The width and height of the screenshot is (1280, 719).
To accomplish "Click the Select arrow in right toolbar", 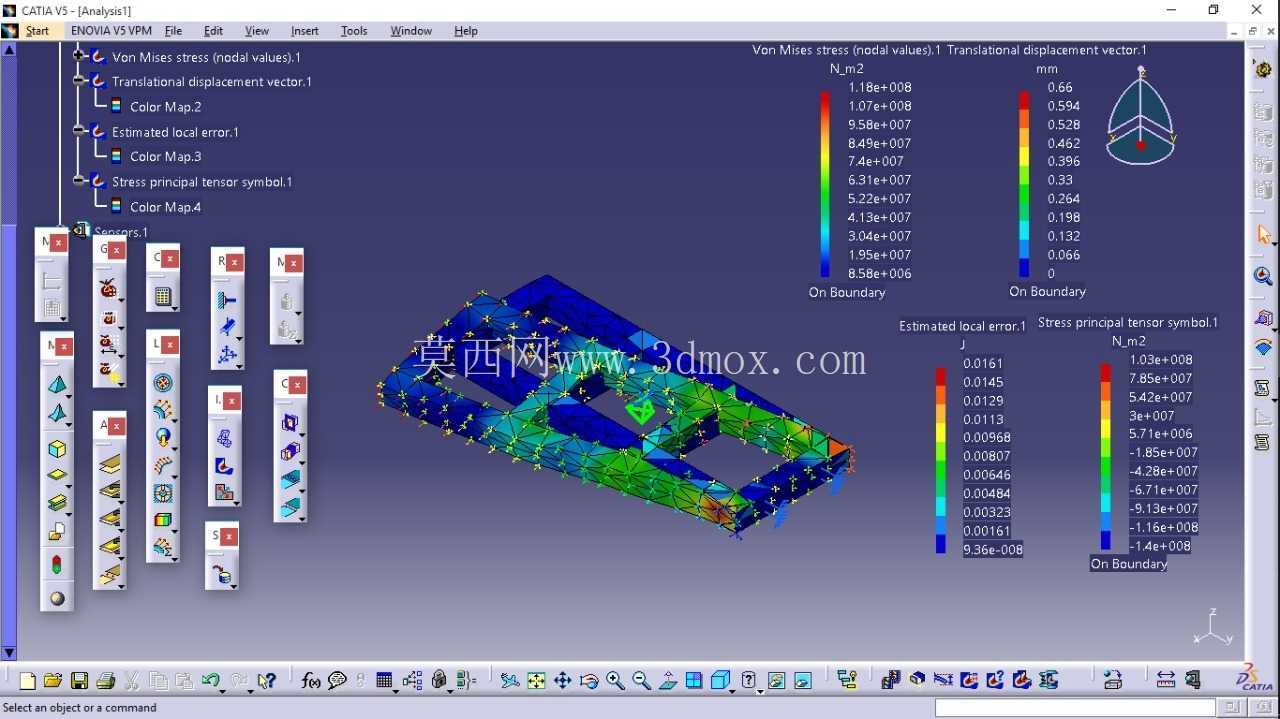I will tap(1263, 236).
